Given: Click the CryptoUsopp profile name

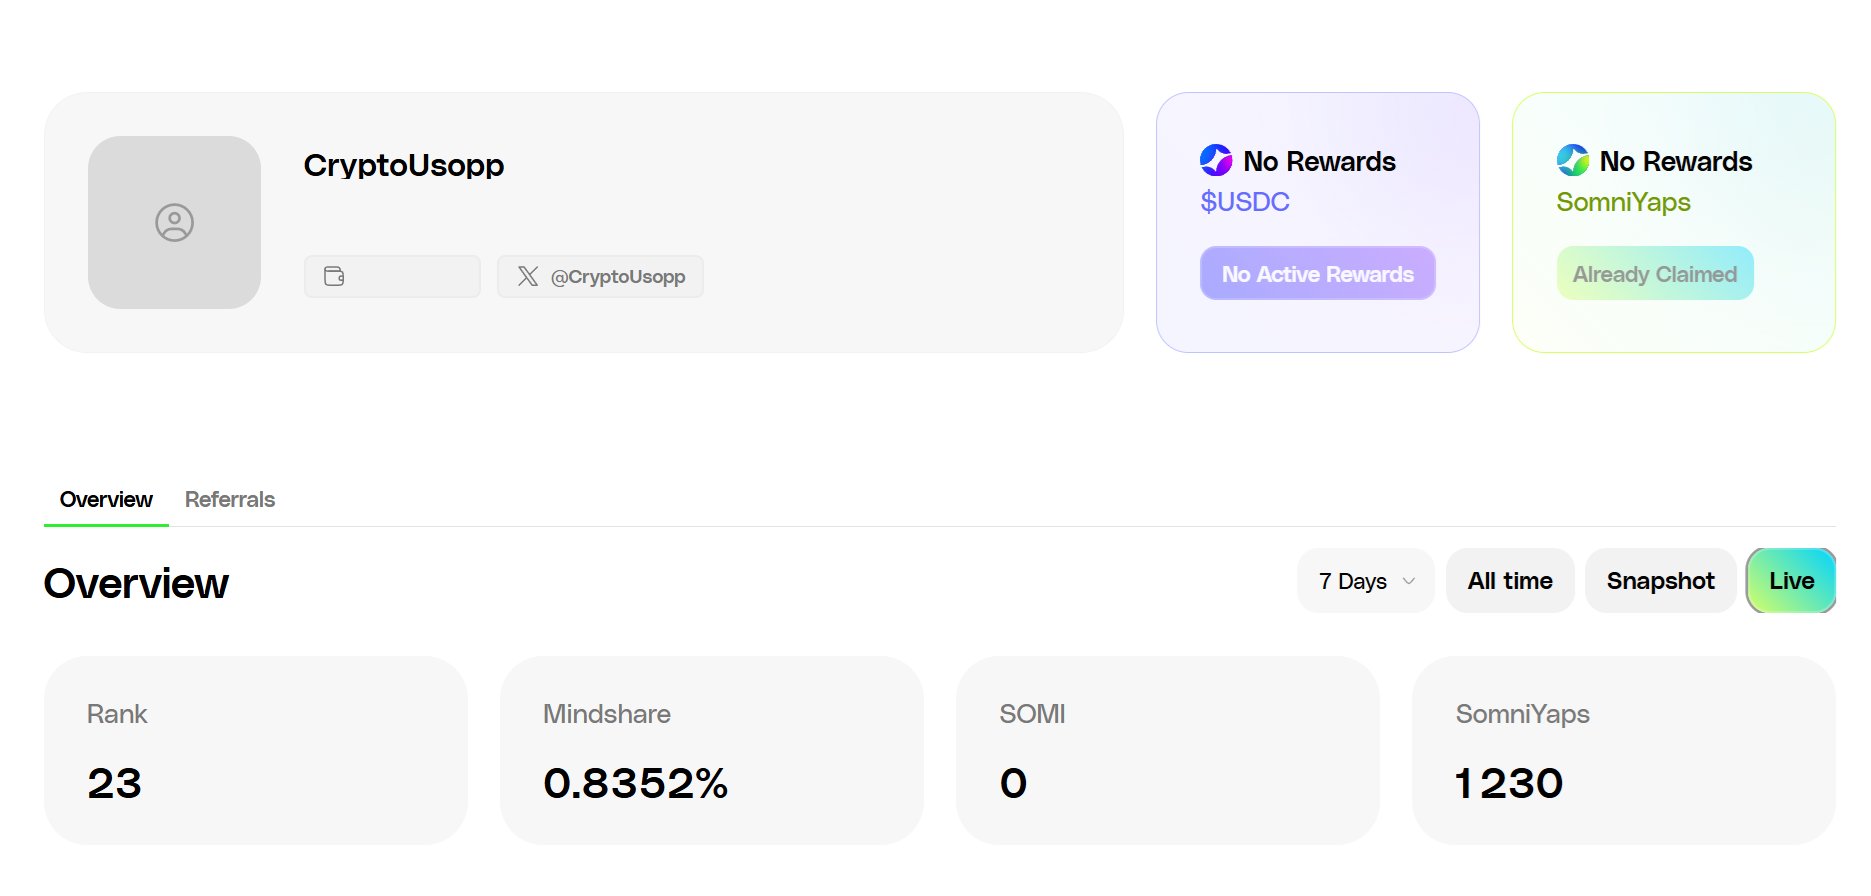Looking at the screenshot, I should [403, 165].
